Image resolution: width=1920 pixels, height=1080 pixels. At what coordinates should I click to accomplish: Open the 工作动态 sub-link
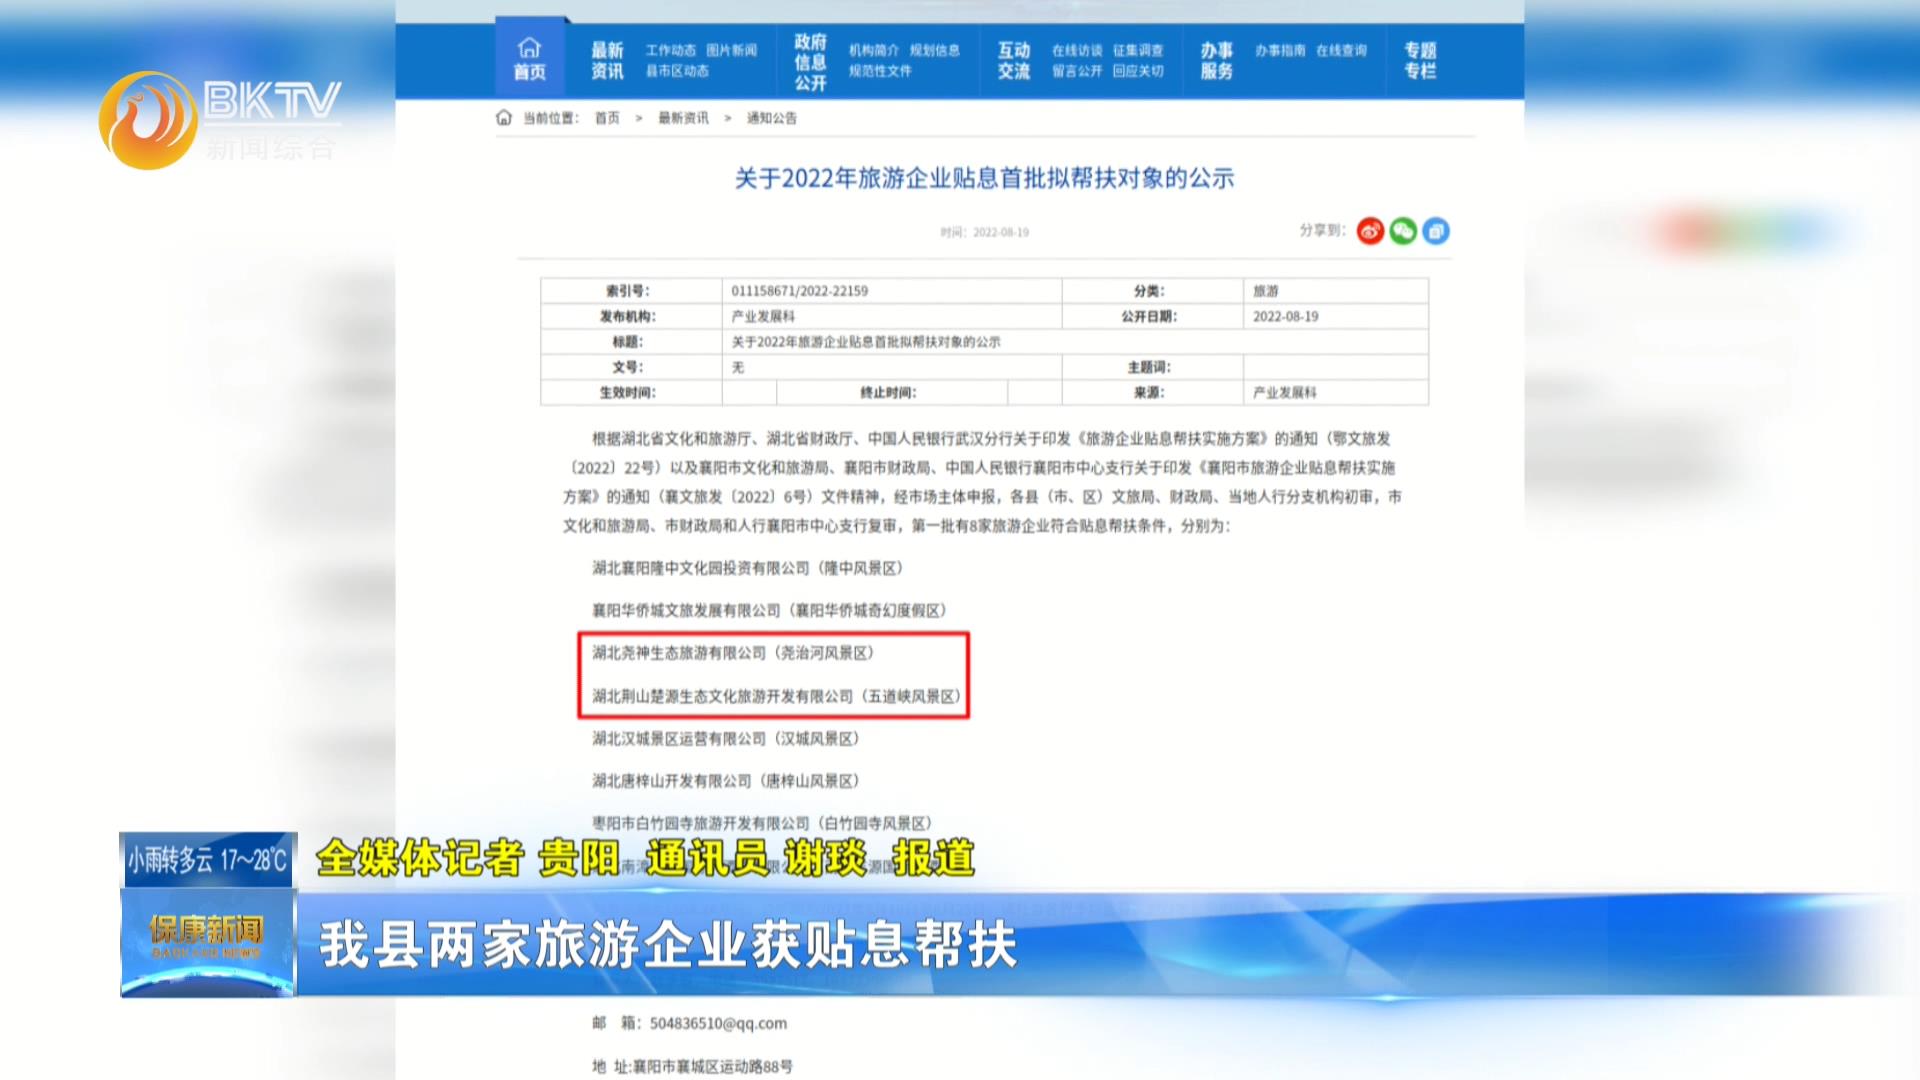pyautogui.click(x=670, y=50)
